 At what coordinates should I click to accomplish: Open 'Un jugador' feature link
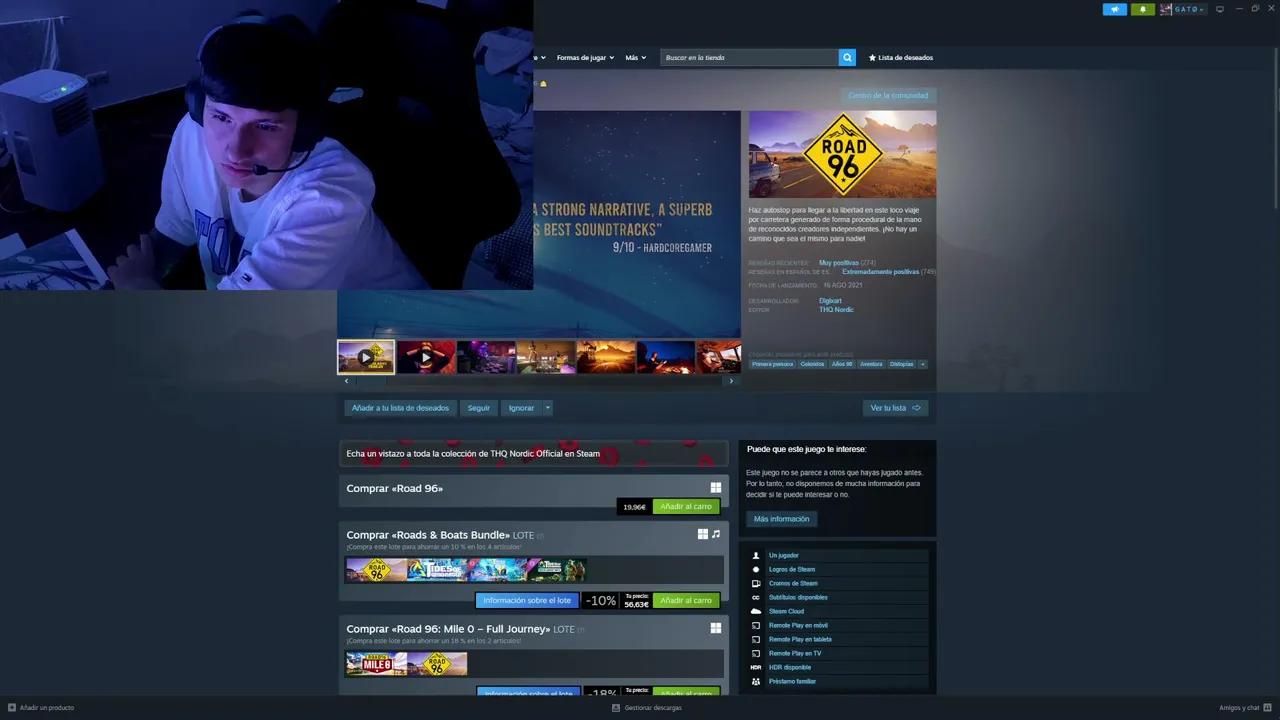pos(784,555)
